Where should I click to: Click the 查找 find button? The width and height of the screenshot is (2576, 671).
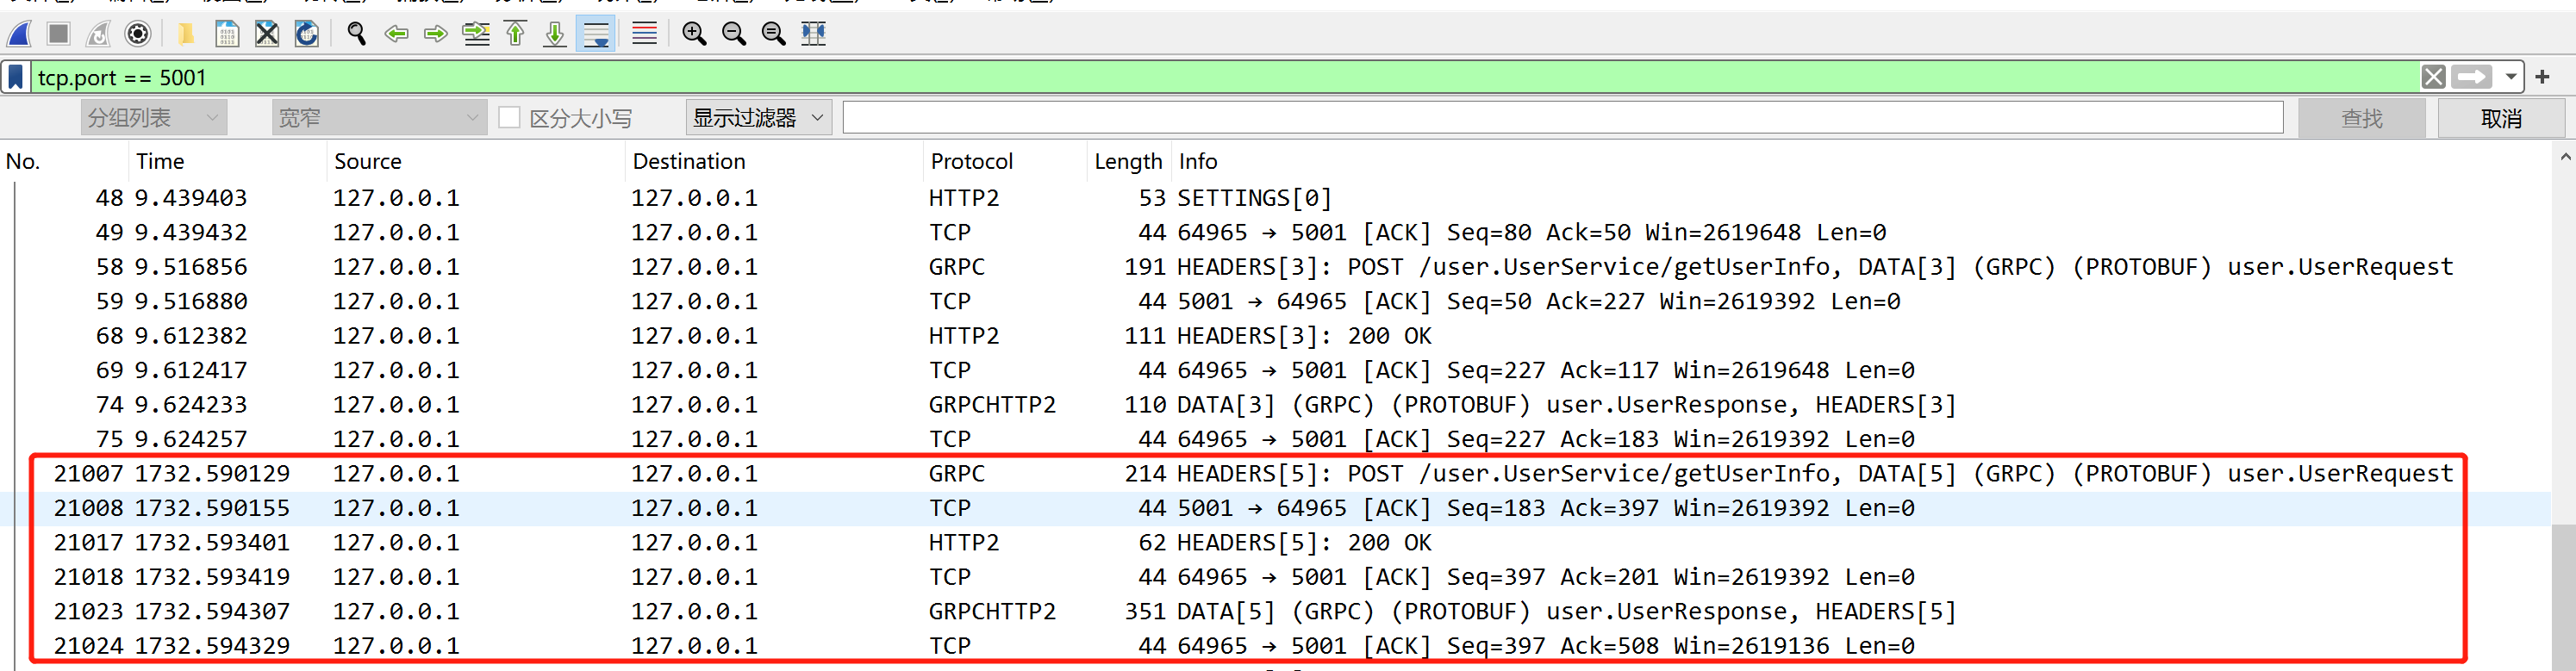(x=2362, y=118)
